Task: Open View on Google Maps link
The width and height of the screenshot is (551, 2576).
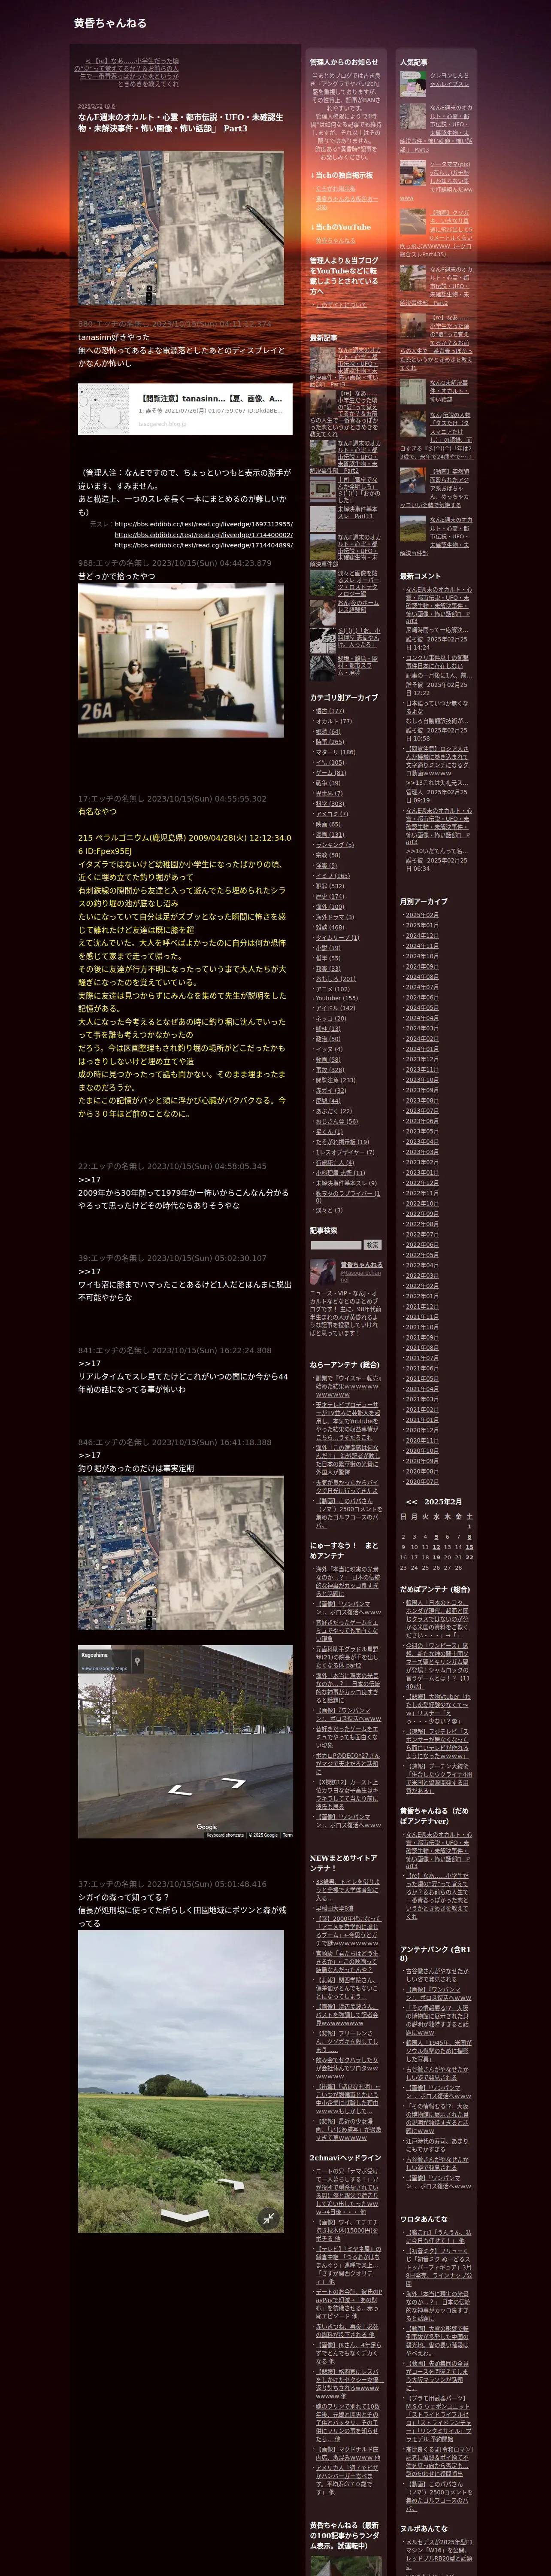Action: (x=104, y=1668)
